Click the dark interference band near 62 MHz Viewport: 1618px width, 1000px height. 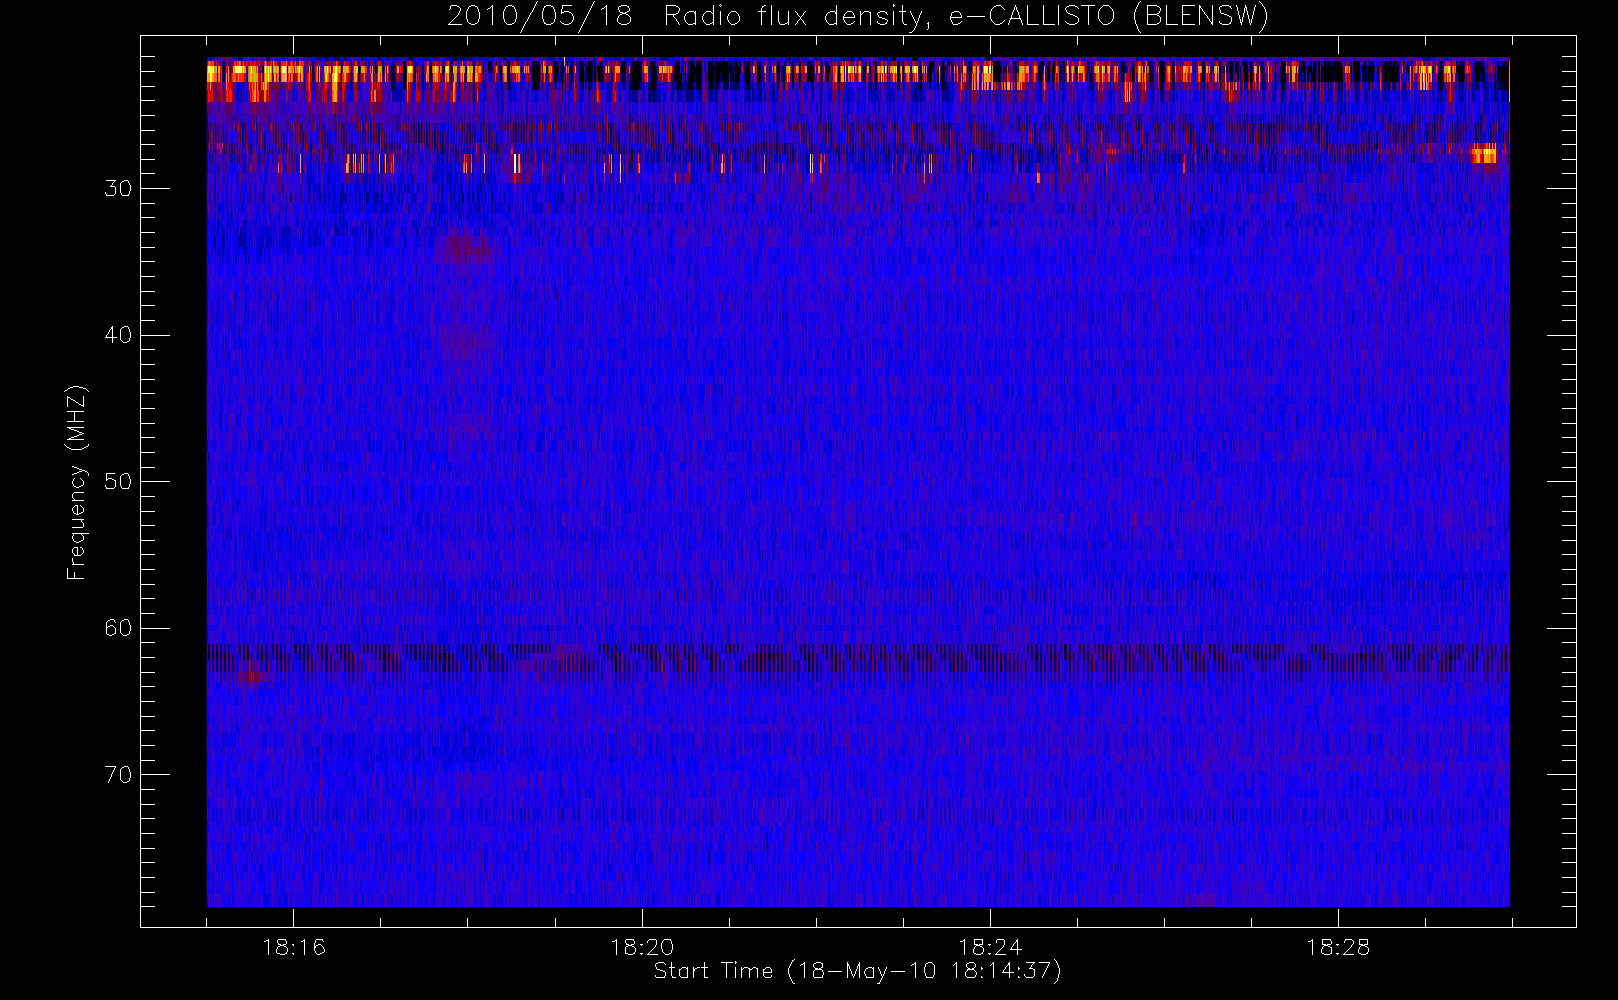click(x=858, y=660)
